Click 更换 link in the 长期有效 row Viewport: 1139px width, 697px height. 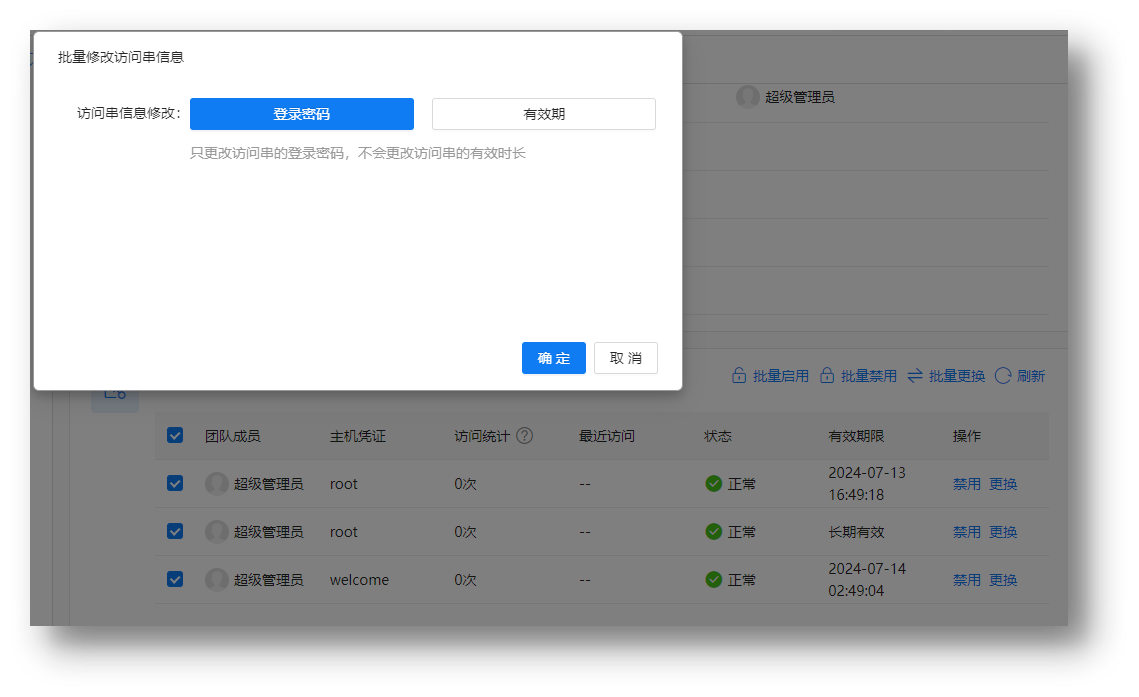tap(1003, 532)
